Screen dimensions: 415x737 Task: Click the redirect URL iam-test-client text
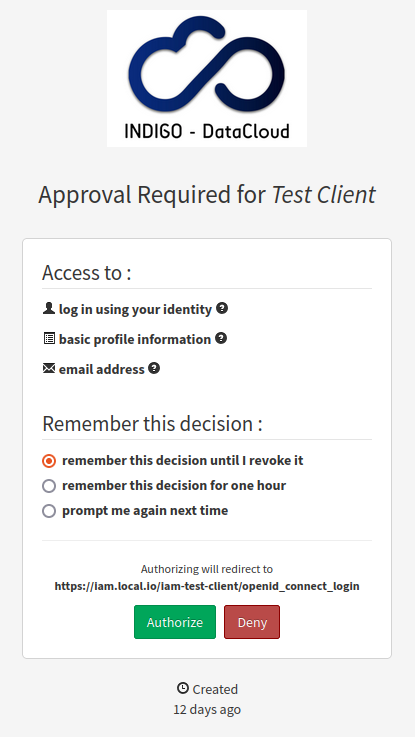[x=207, y=586]
